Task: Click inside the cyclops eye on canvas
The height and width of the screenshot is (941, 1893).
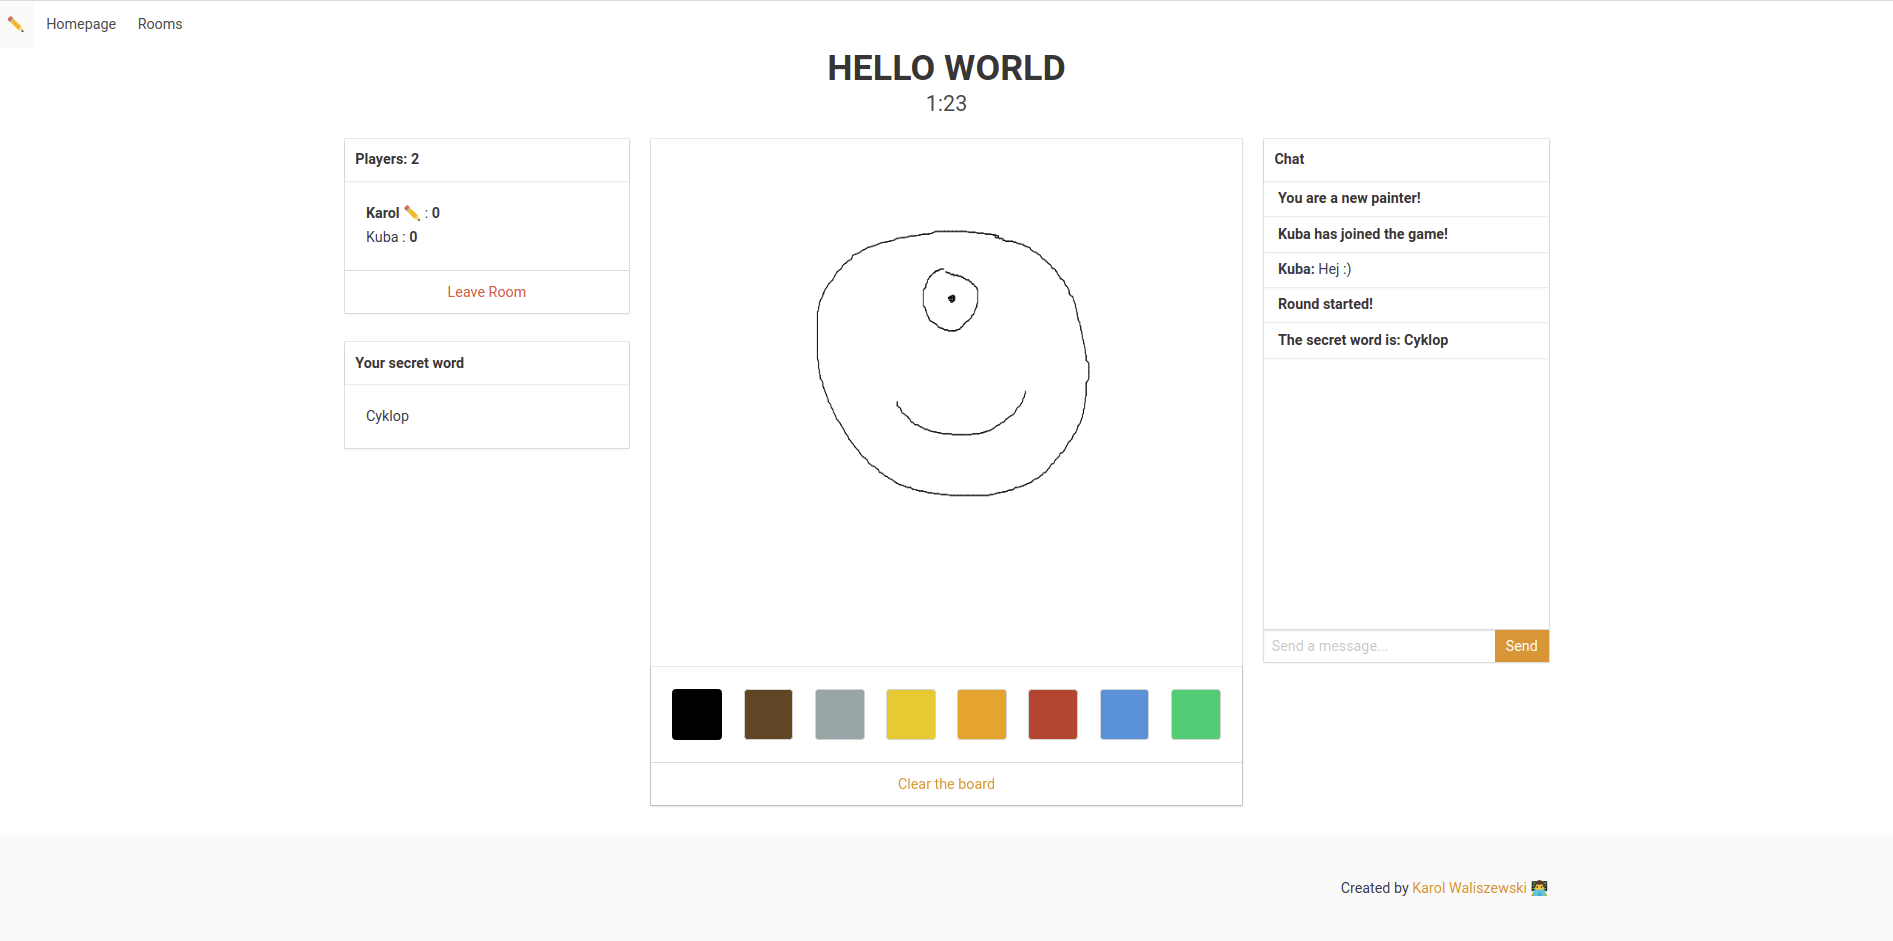Action: 950,299
